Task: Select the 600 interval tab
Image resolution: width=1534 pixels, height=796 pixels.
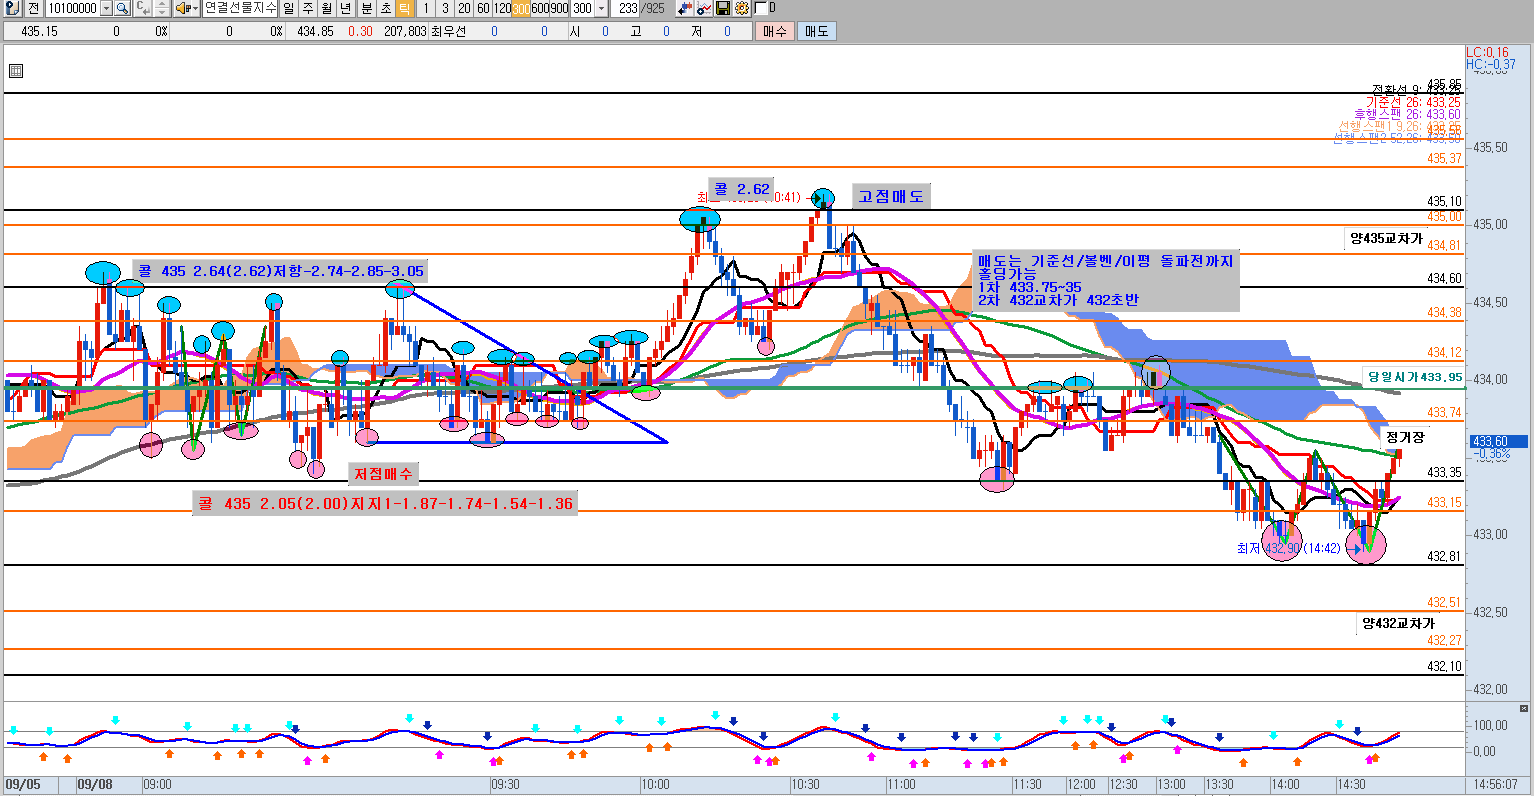Action: tap(540, 8)
